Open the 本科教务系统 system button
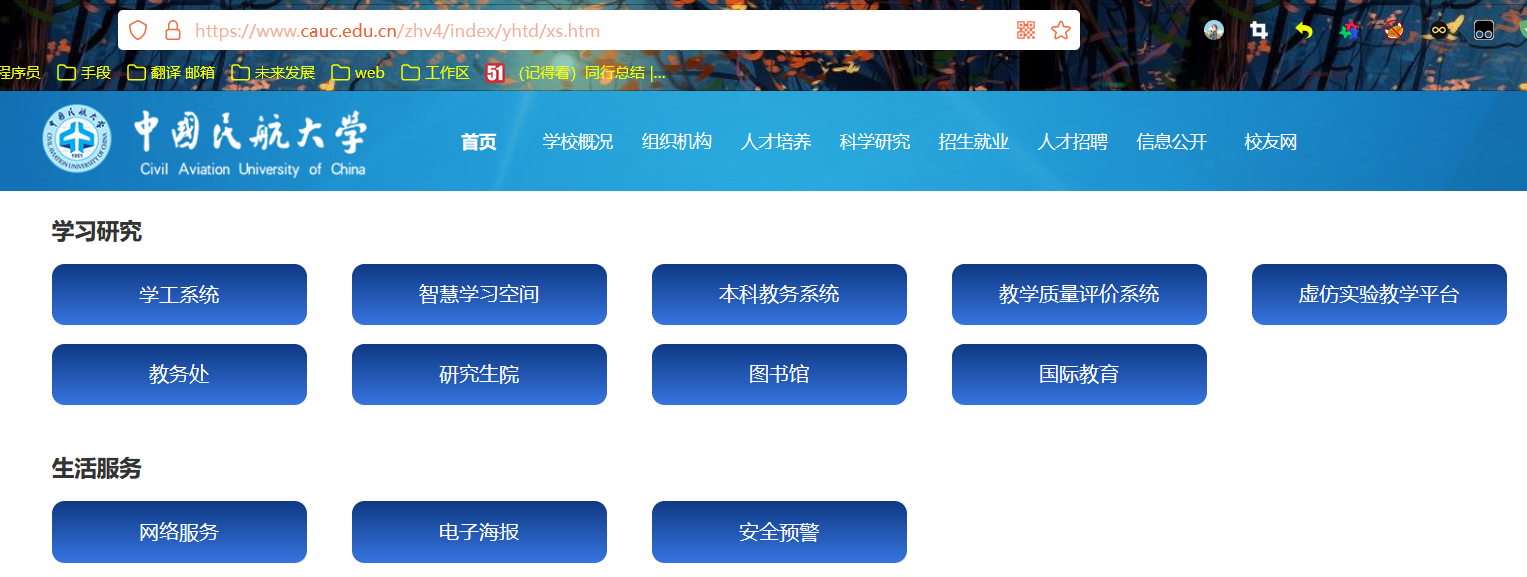 point(779,294)
